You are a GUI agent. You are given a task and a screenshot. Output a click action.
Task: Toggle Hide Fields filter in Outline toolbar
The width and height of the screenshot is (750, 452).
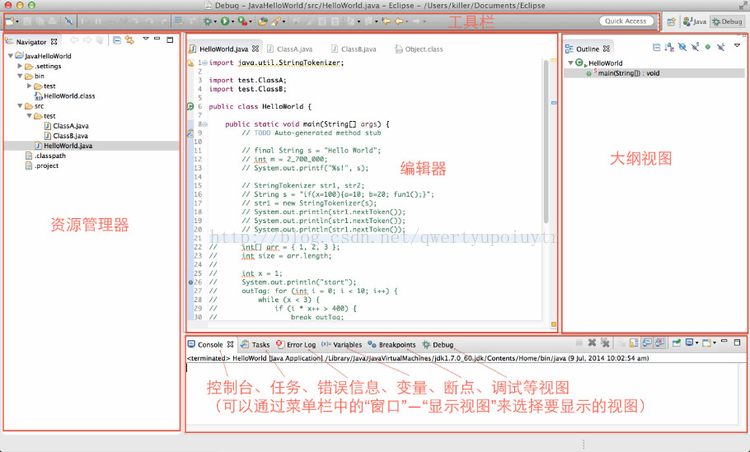(x=683, y=47)
